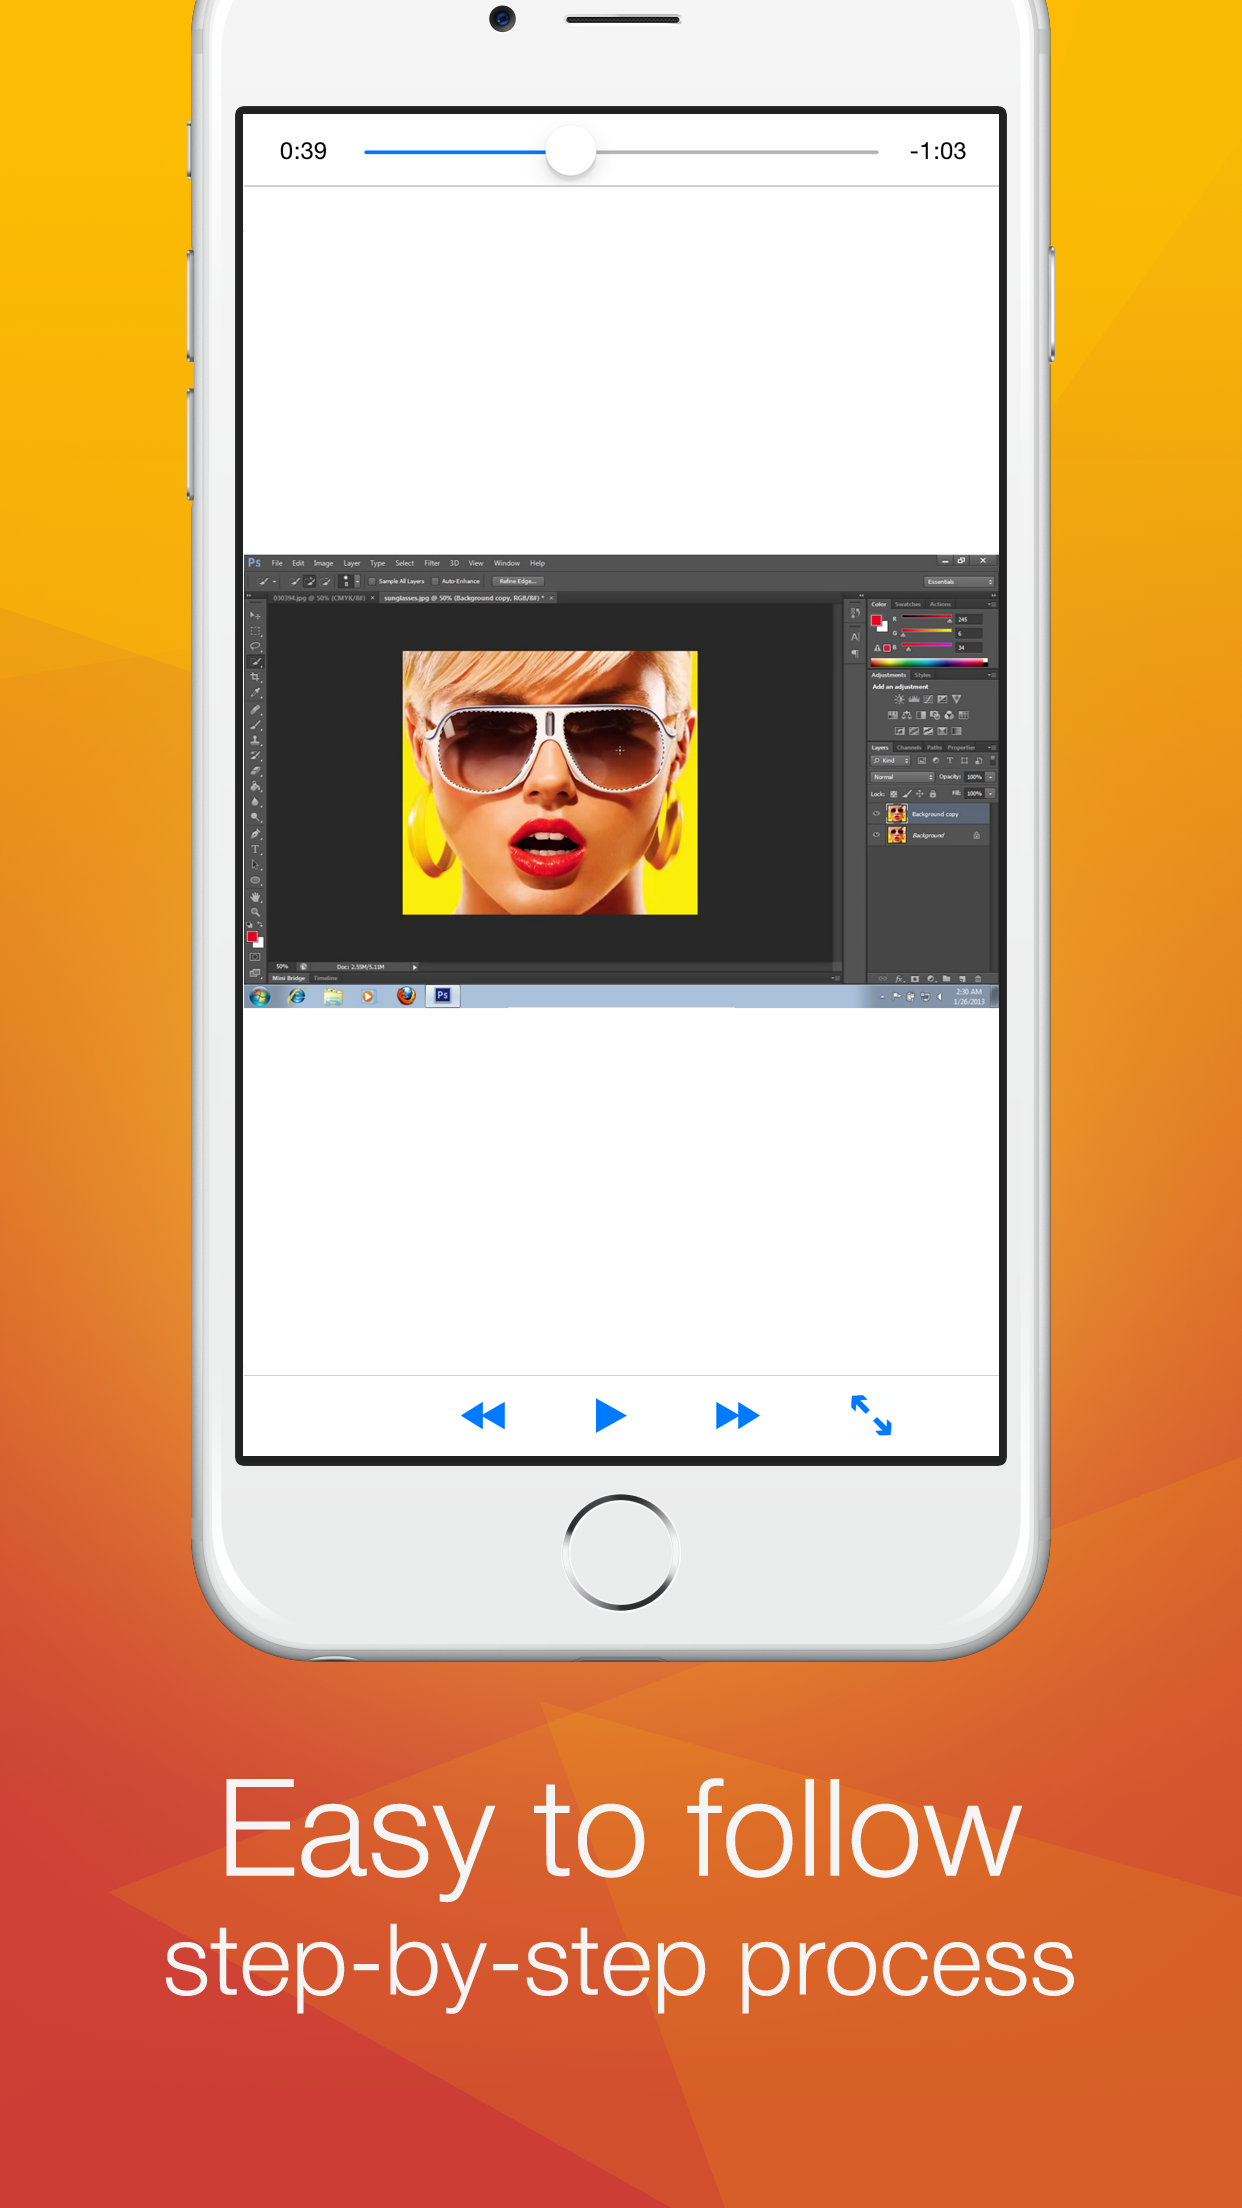Viewport: 1242px width, 2208px height.
Task: Toggle lock all padlock icon
Action: click(x=933, y=794)
